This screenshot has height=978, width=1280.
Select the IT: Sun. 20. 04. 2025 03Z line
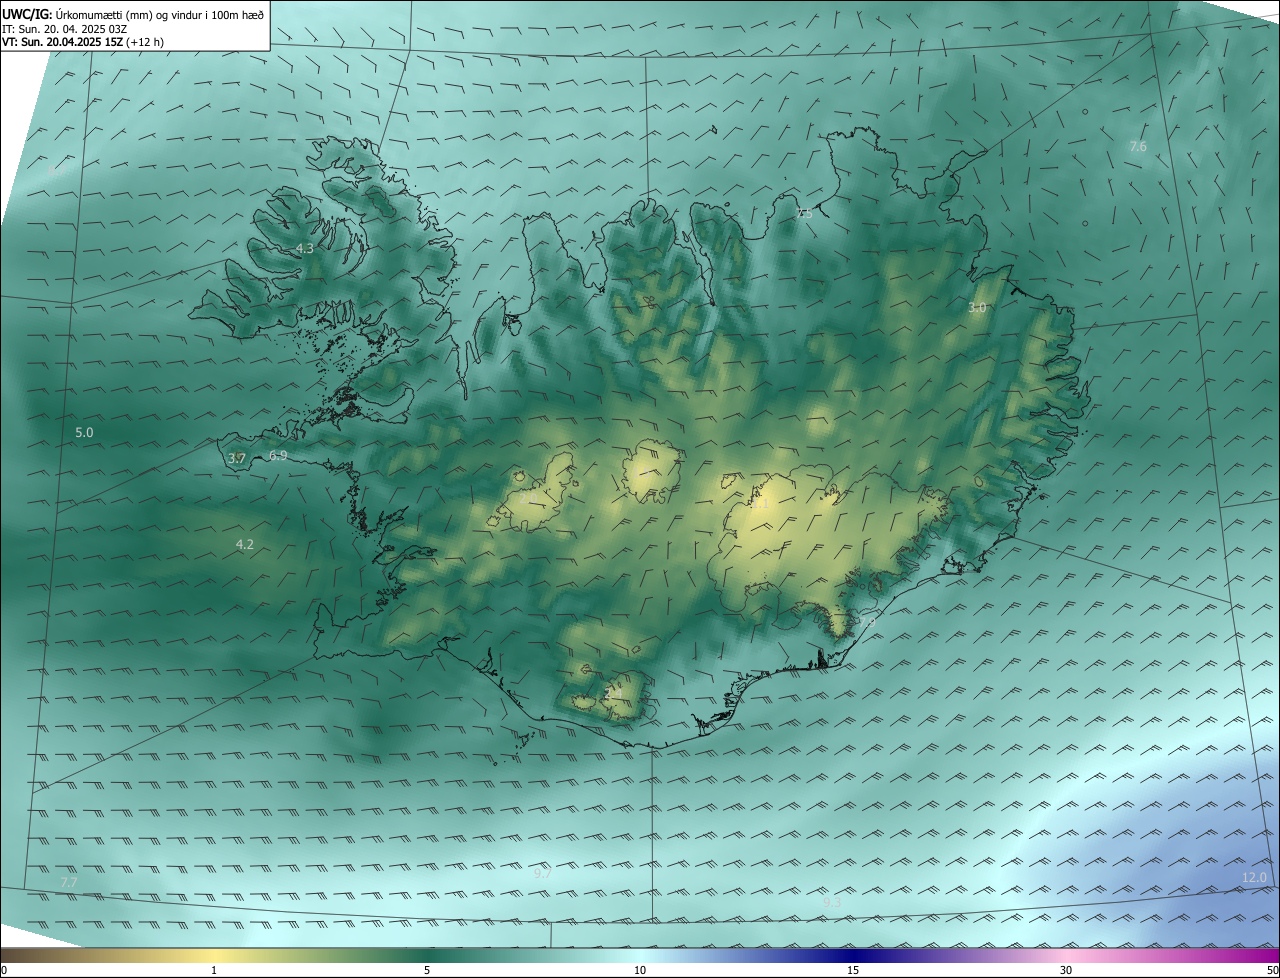[x=64, y=28]
